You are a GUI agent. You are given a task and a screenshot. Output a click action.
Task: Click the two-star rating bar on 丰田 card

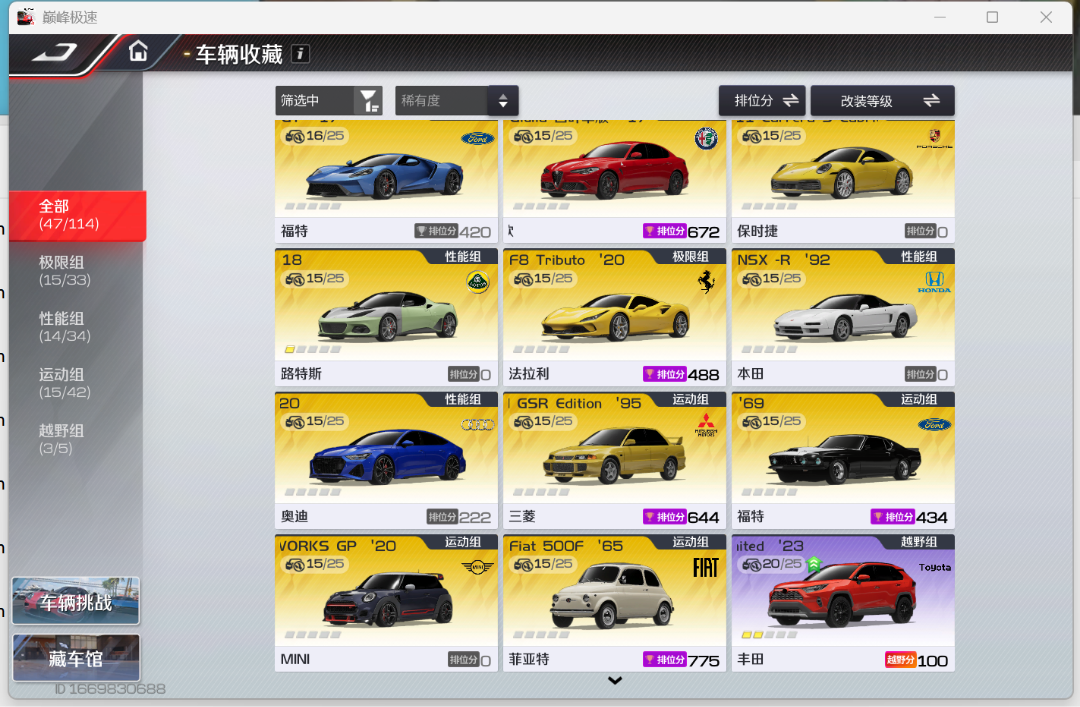pos(769,635)
